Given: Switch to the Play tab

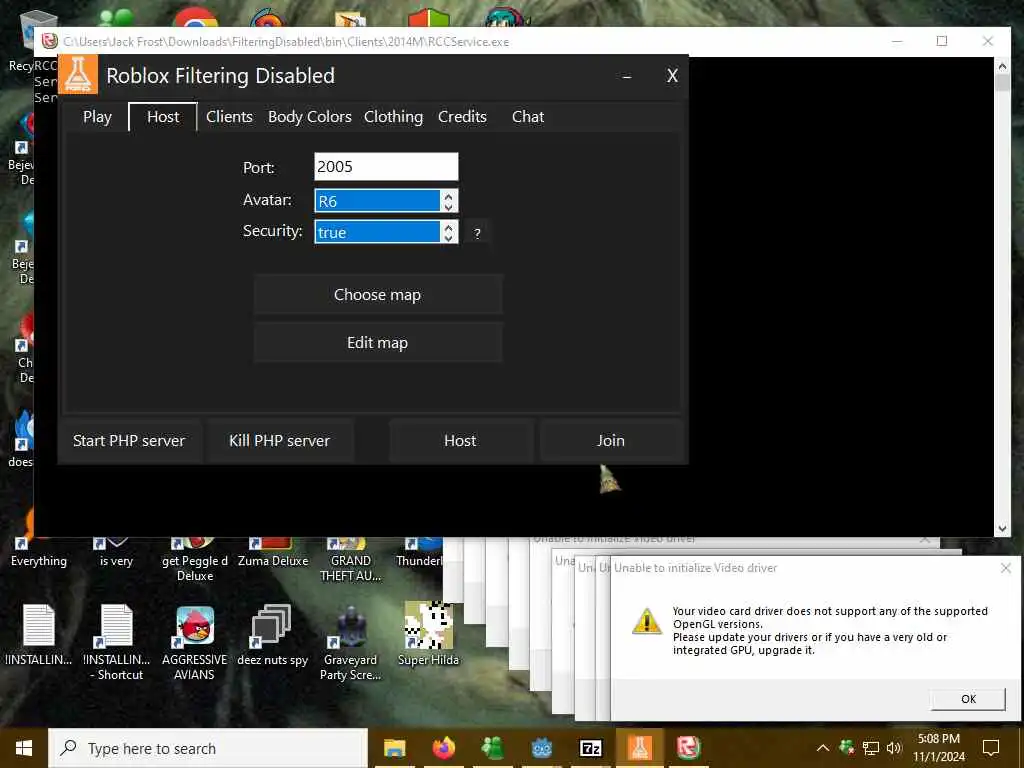Looking at the screenshot, I should [97, 117].
